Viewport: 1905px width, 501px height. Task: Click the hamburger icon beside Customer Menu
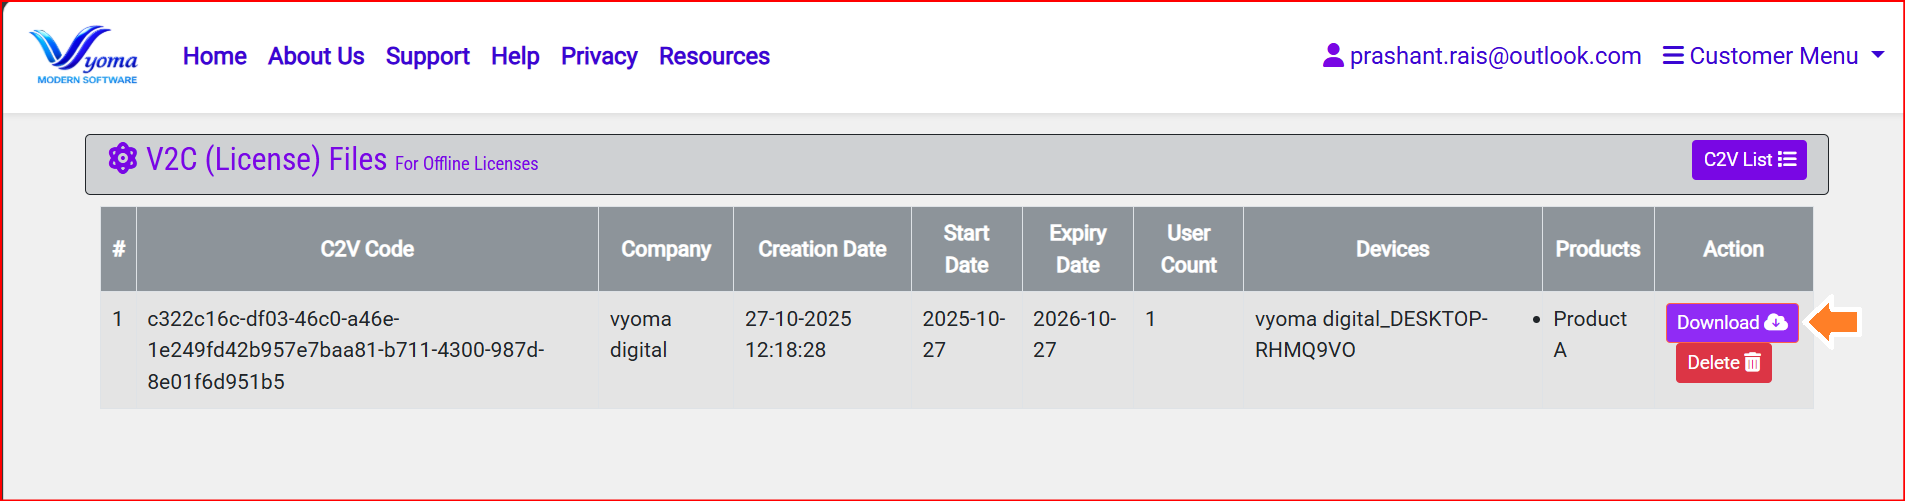(x=1673, y=55)
